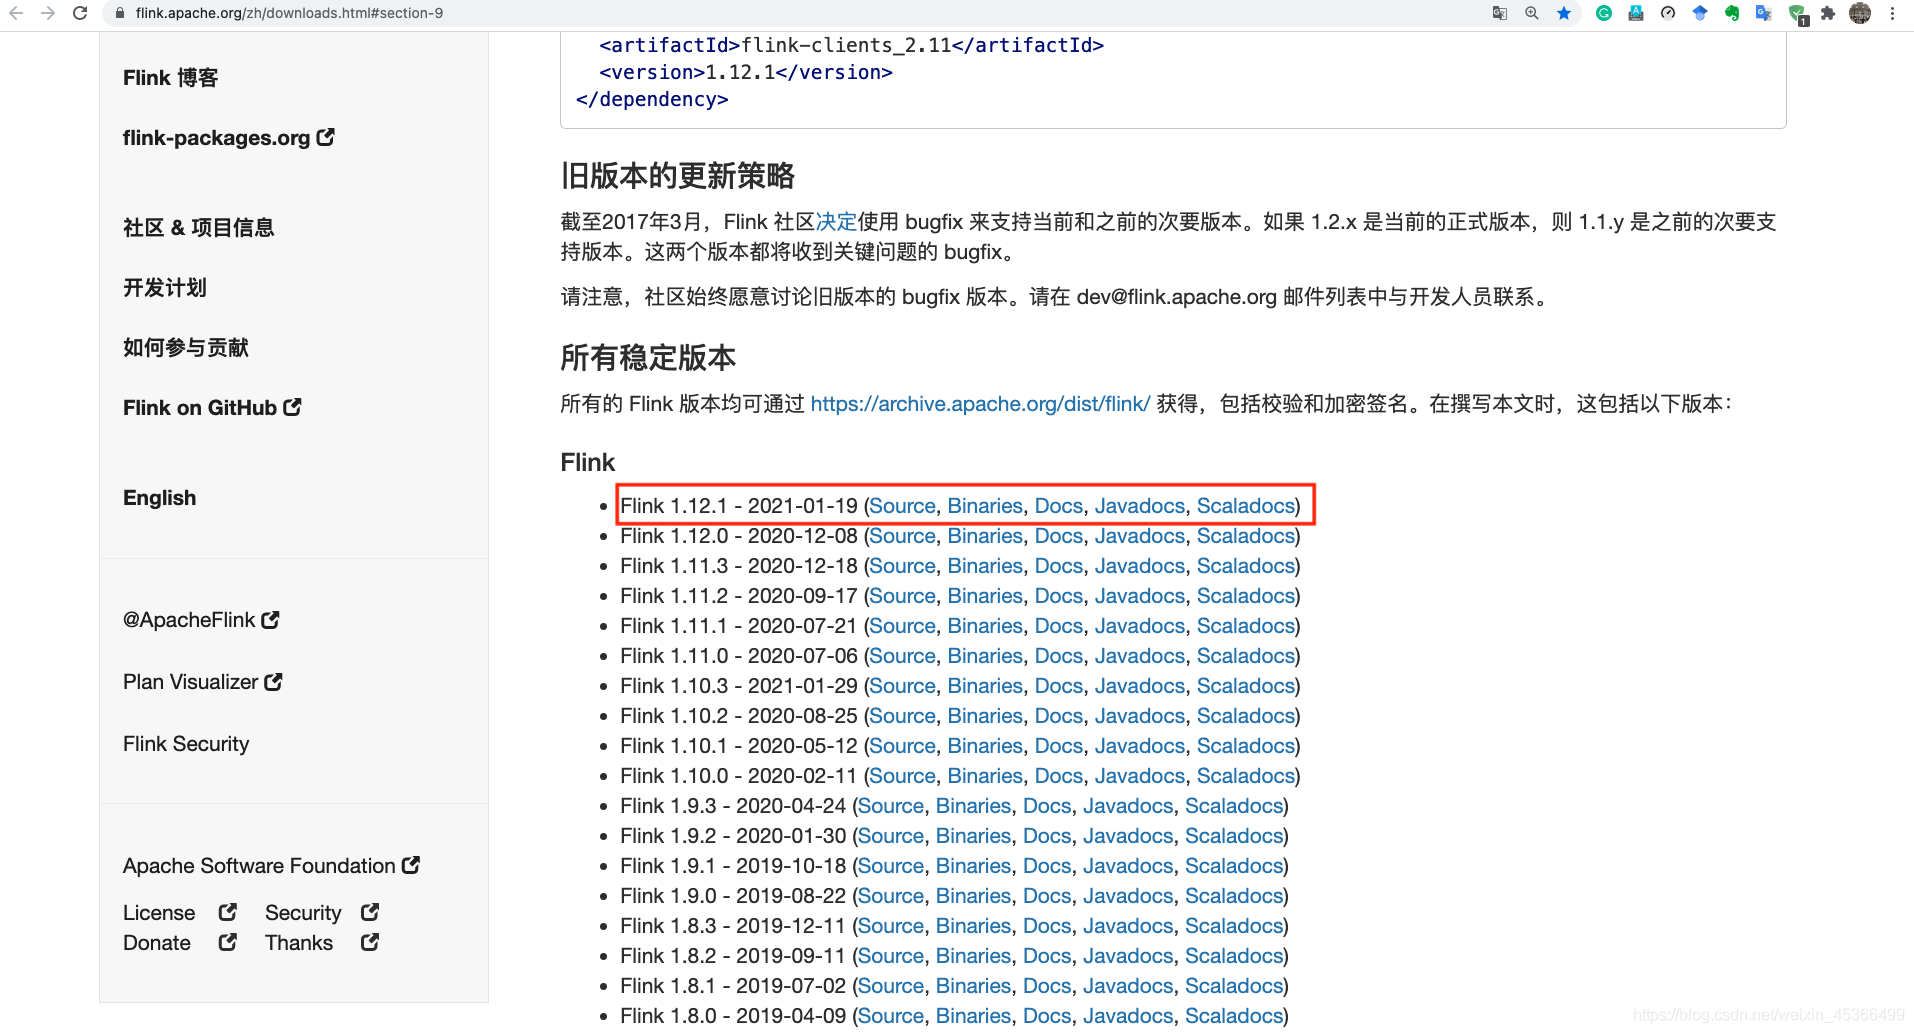Image resolution: width=1914 pixels, height=1033 pixels.
Task: Open Javadocs for Flink 1.11.0
Action: tap(1140, 656)
